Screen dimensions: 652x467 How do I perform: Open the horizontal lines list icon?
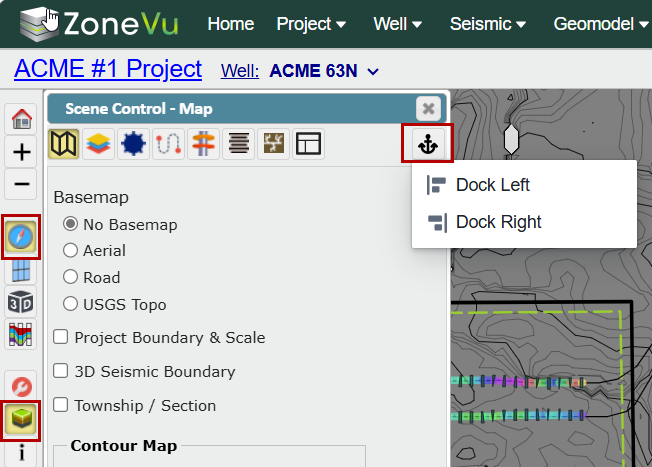[x=239, y=144]
